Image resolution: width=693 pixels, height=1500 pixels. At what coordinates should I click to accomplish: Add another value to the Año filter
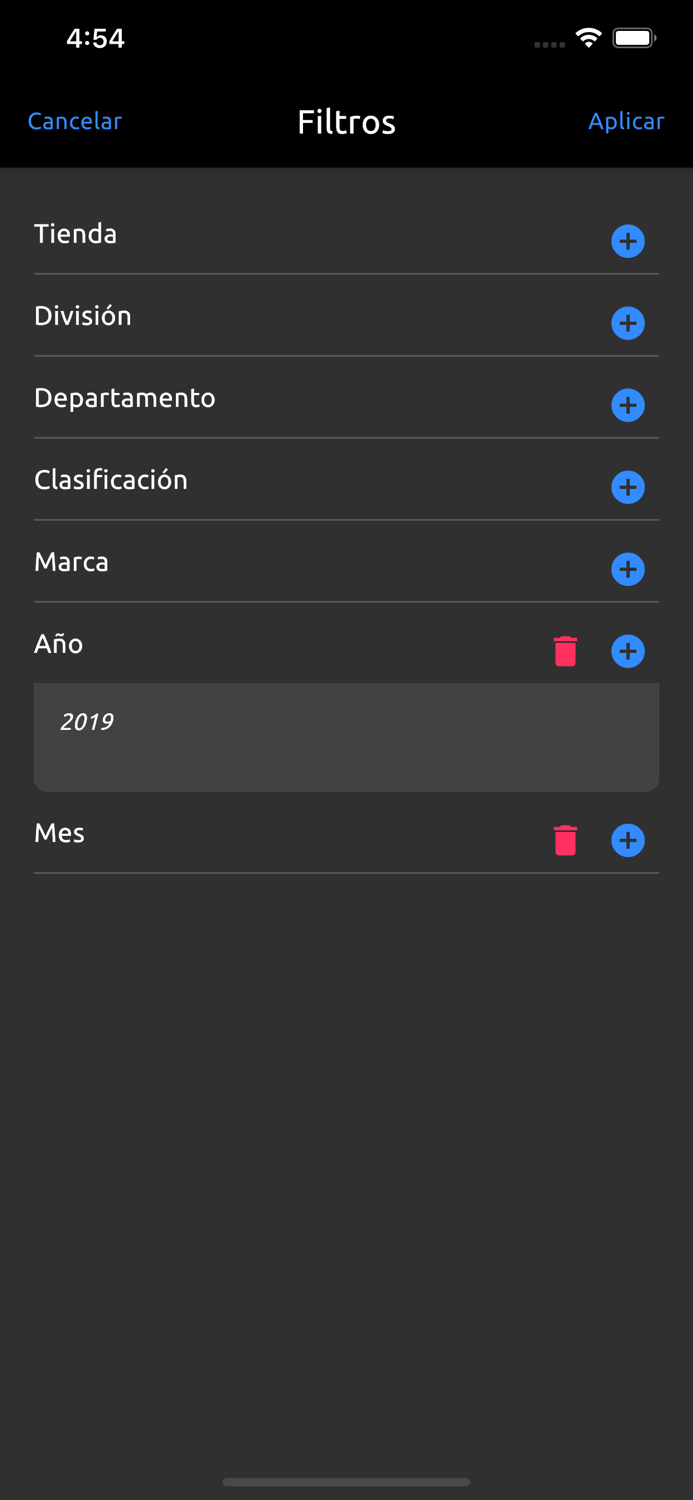point(628,651)
